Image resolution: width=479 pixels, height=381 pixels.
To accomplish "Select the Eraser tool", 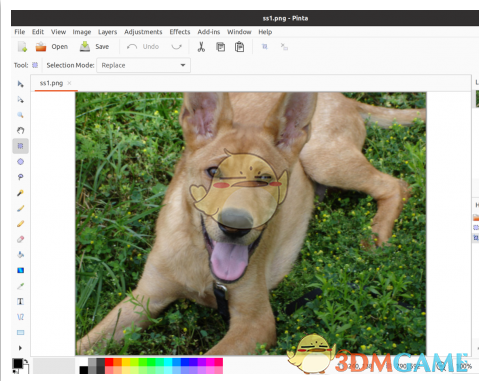I will coord(20,239).
